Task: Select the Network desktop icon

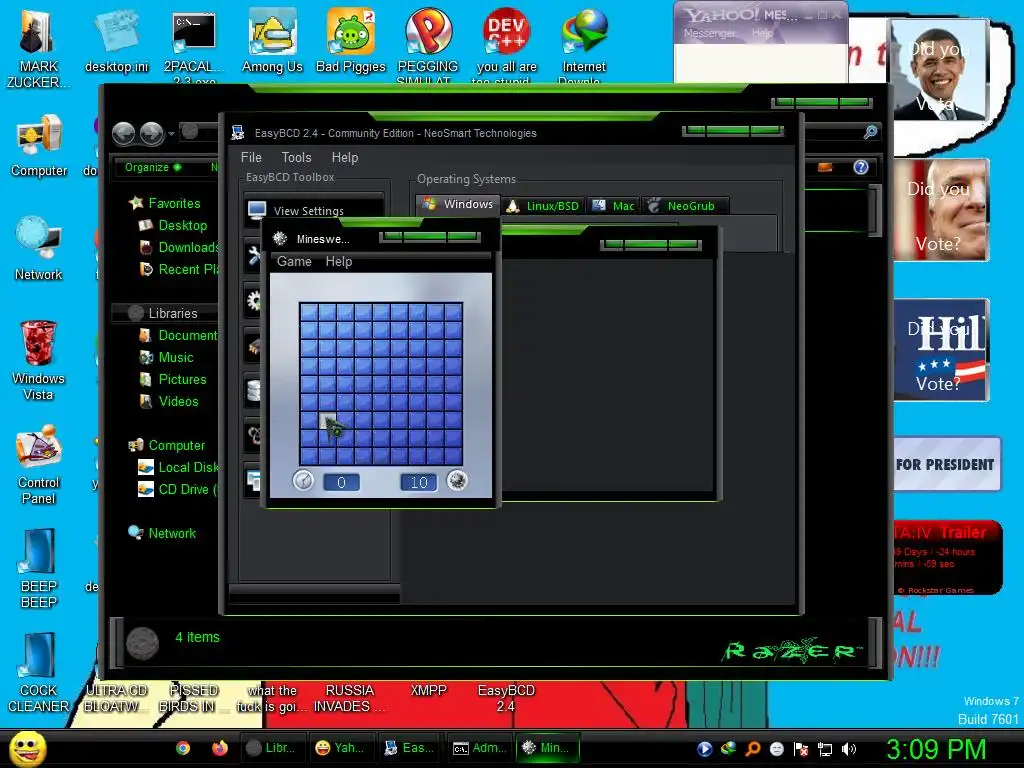Action: (39, 249)
